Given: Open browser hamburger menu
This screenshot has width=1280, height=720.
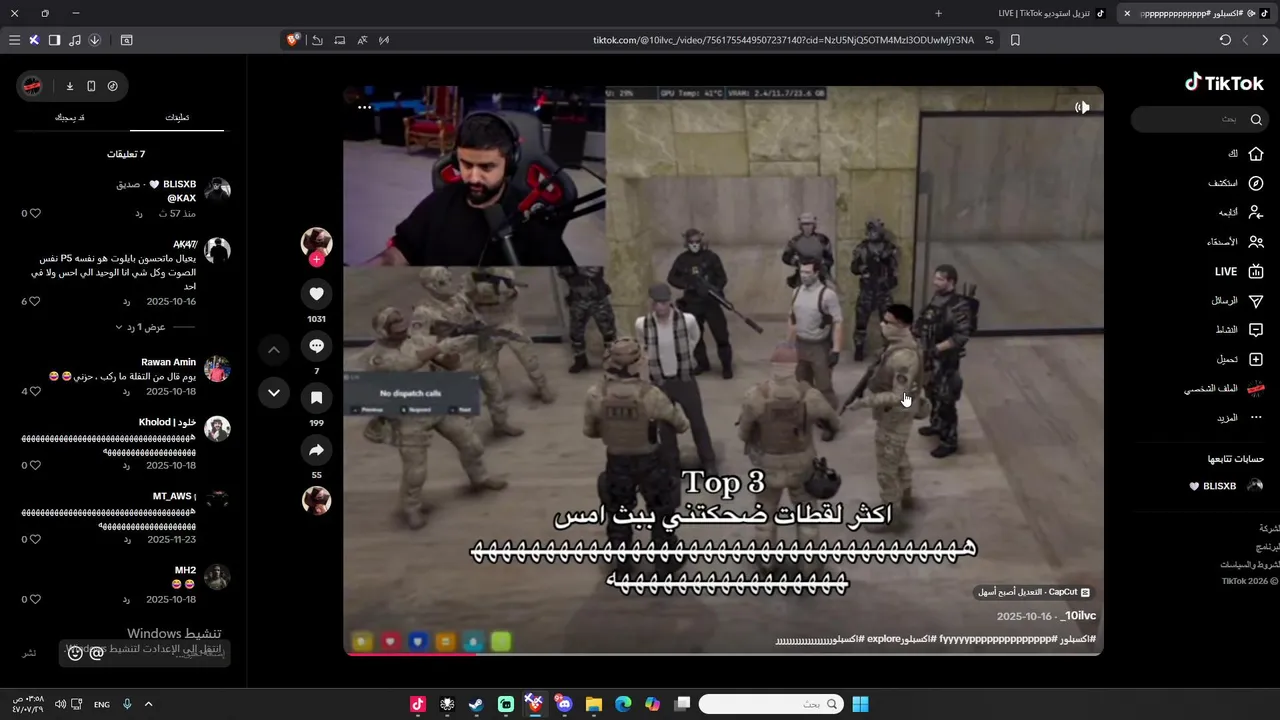Looking at the screenshot, I should click(x=14, y=40).
